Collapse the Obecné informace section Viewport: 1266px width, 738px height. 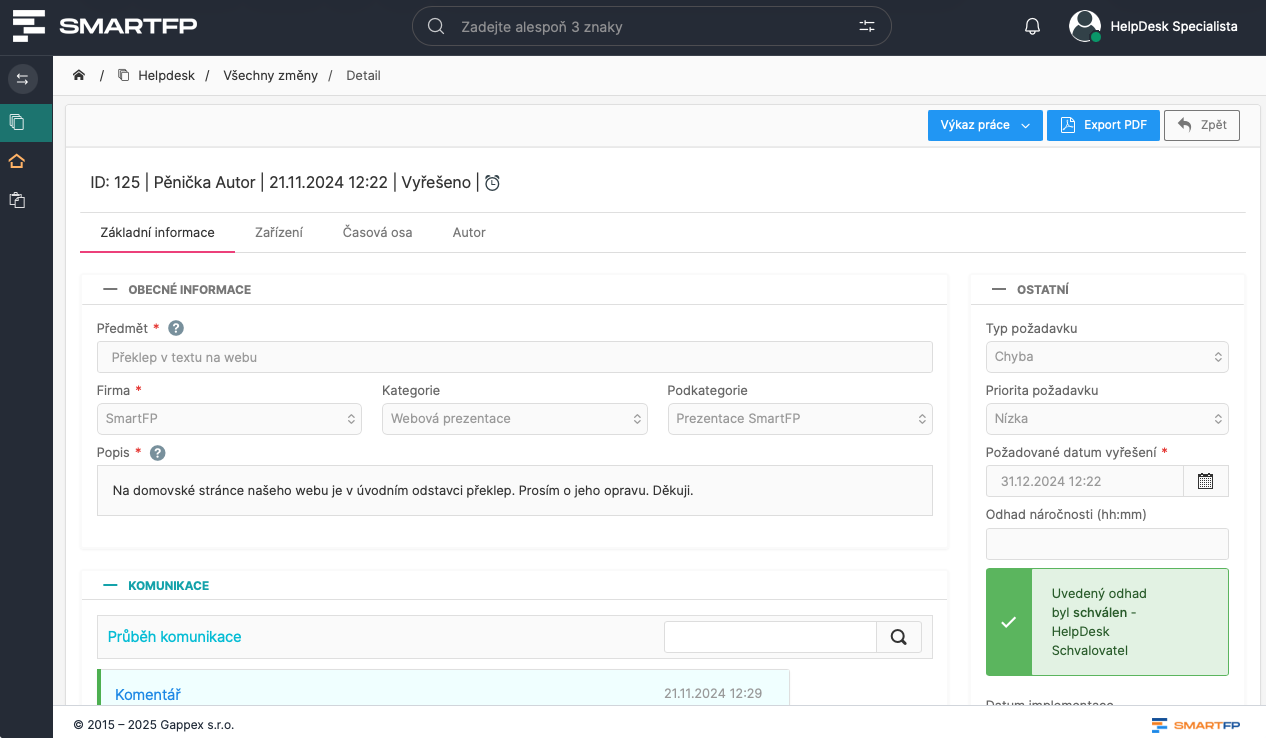(x=111, y=290)
